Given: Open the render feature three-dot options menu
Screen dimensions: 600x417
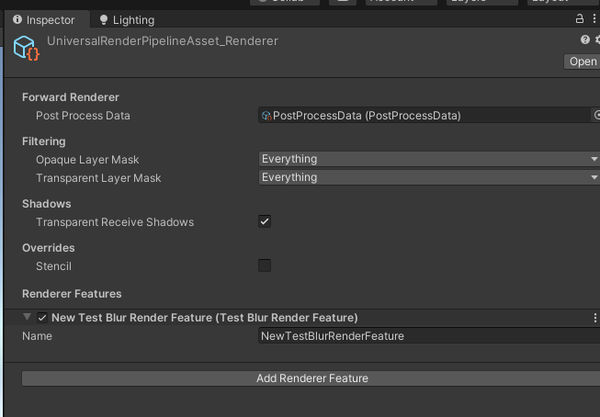Looking at the screenshot, I should [595, 318].
